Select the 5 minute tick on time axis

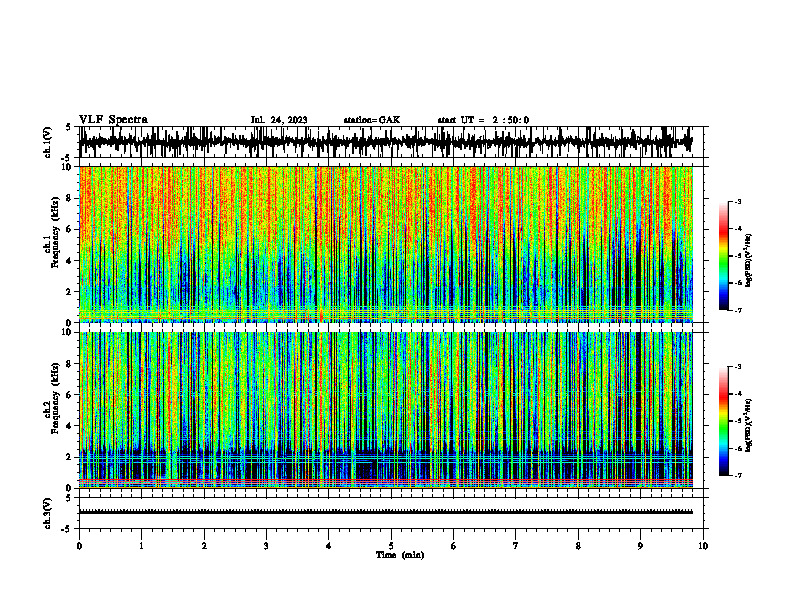(x=391, y=546)
